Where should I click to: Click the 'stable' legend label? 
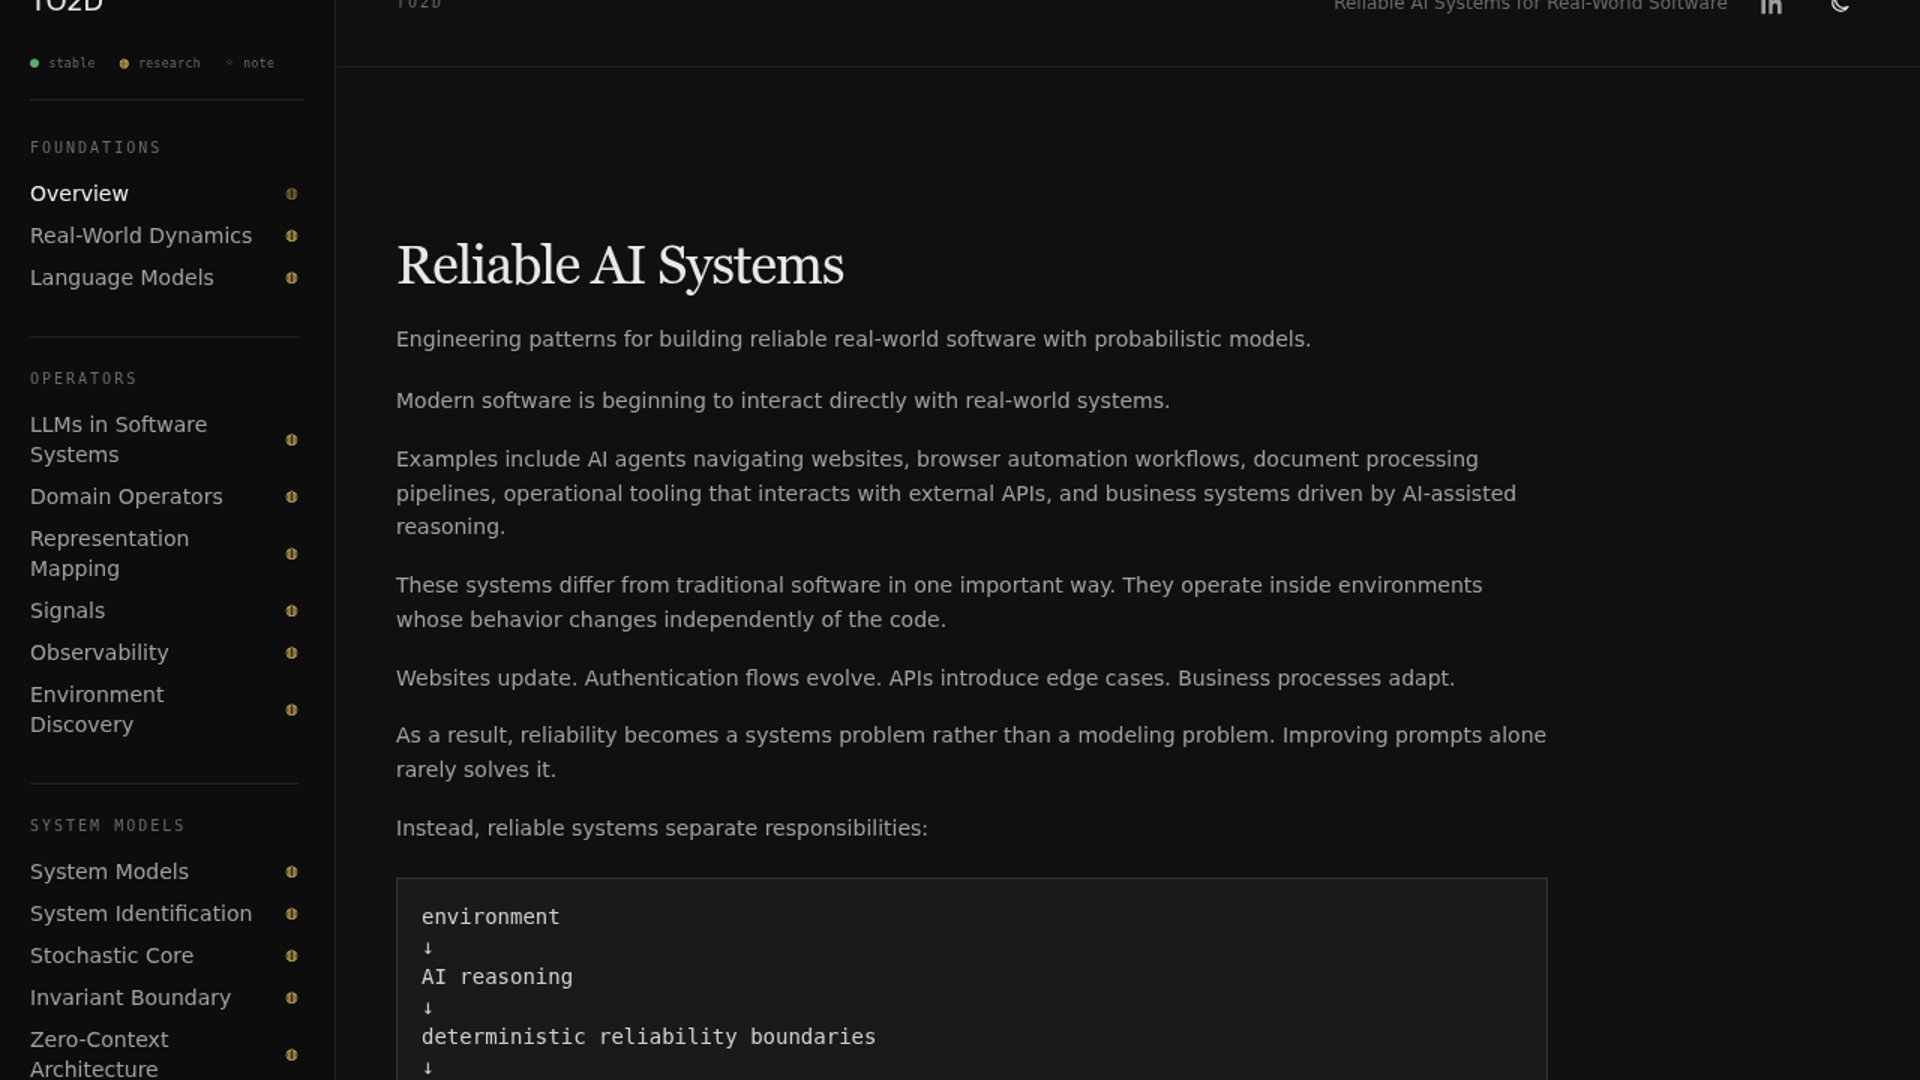(72, 63)
